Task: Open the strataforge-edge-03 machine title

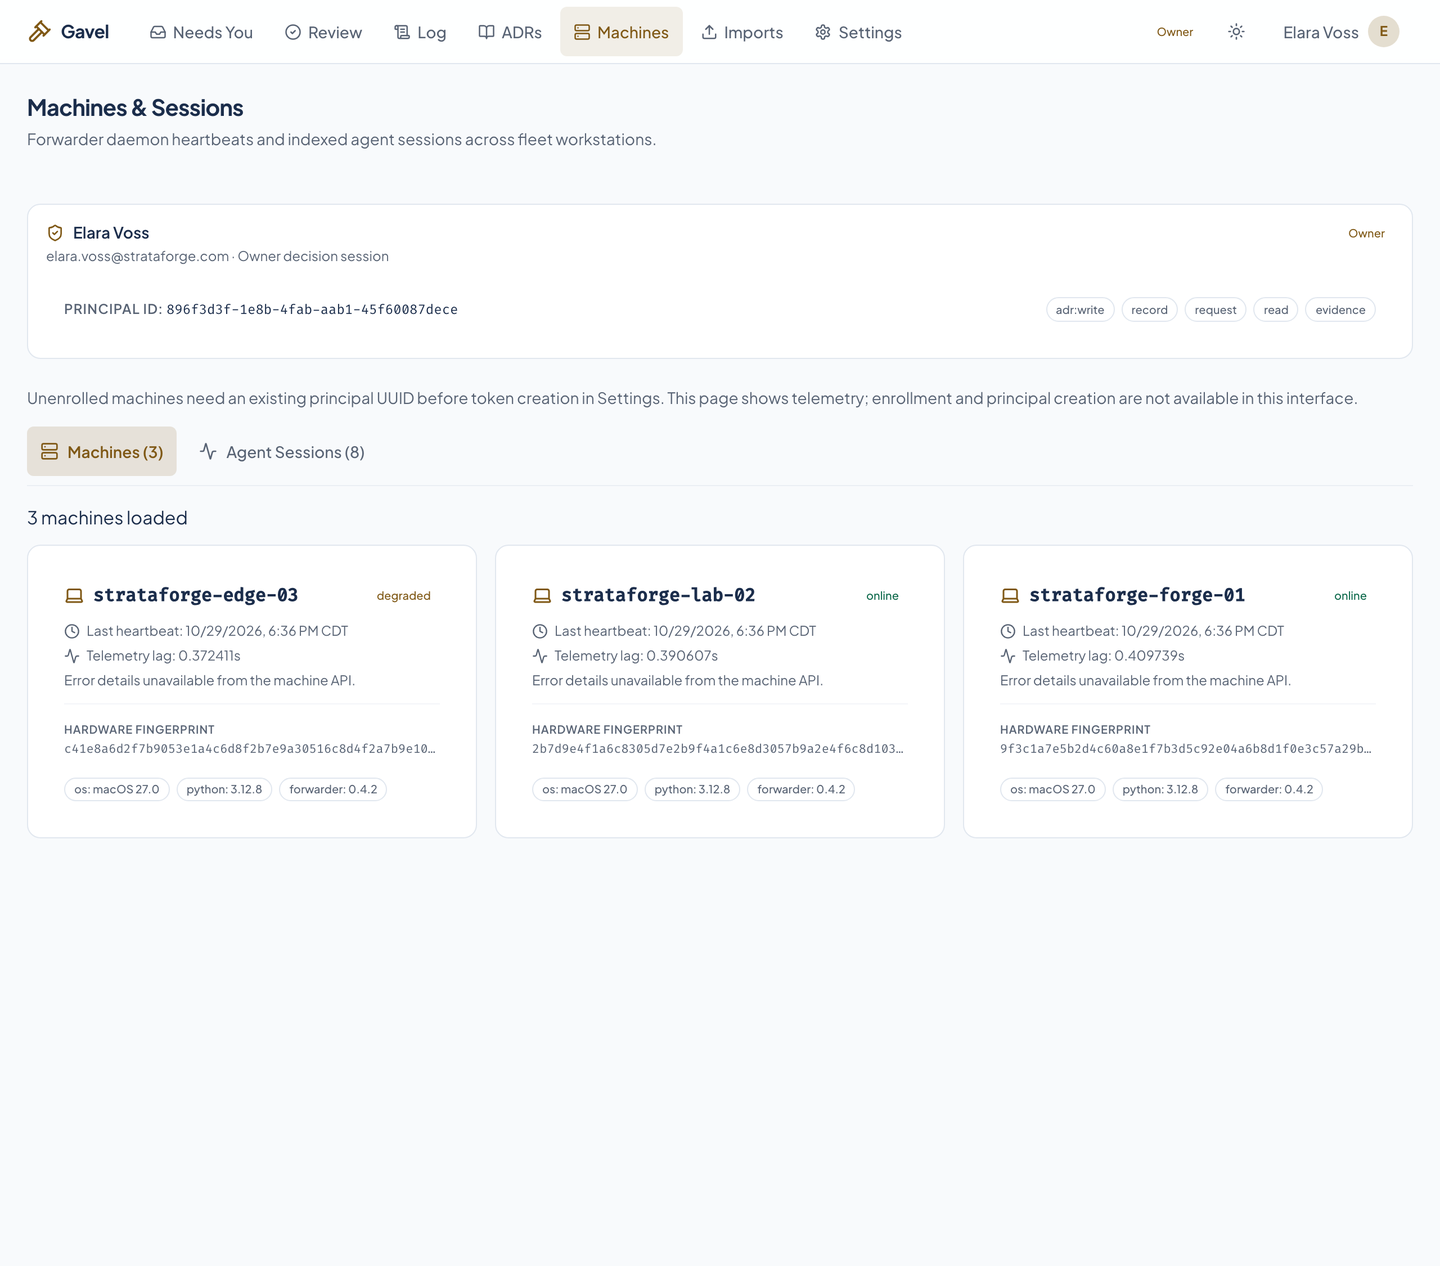Action: (x=196, y=595)
